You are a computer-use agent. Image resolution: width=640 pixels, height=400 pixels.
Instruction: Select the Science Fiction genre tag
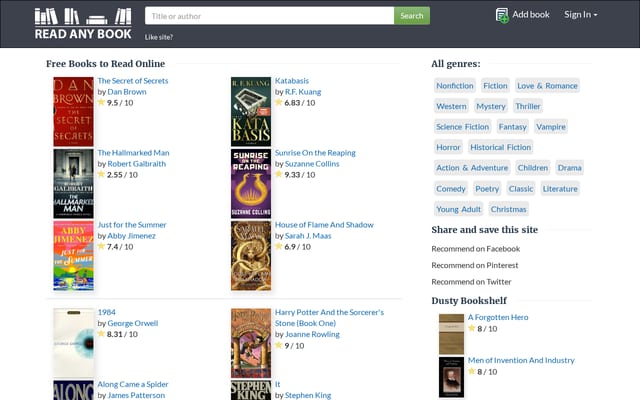462,127
